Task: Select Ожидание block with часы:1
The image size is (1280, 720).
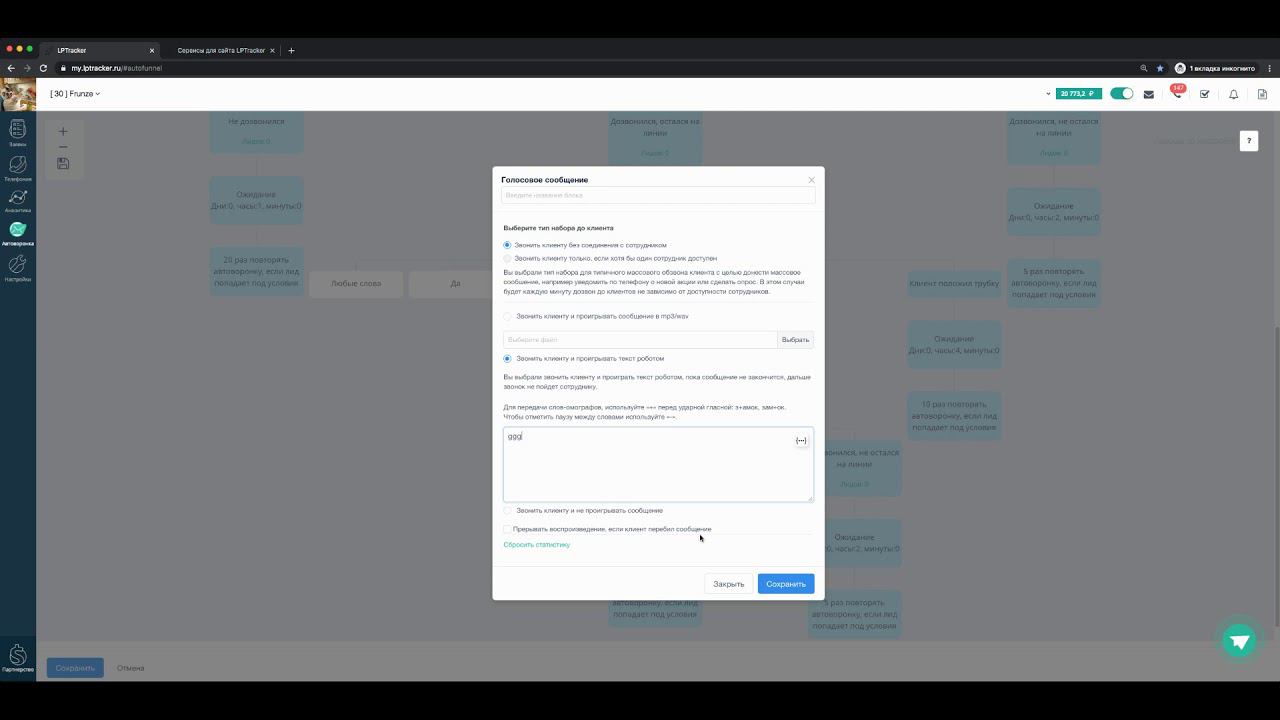Action: click(x=256, y=200)
